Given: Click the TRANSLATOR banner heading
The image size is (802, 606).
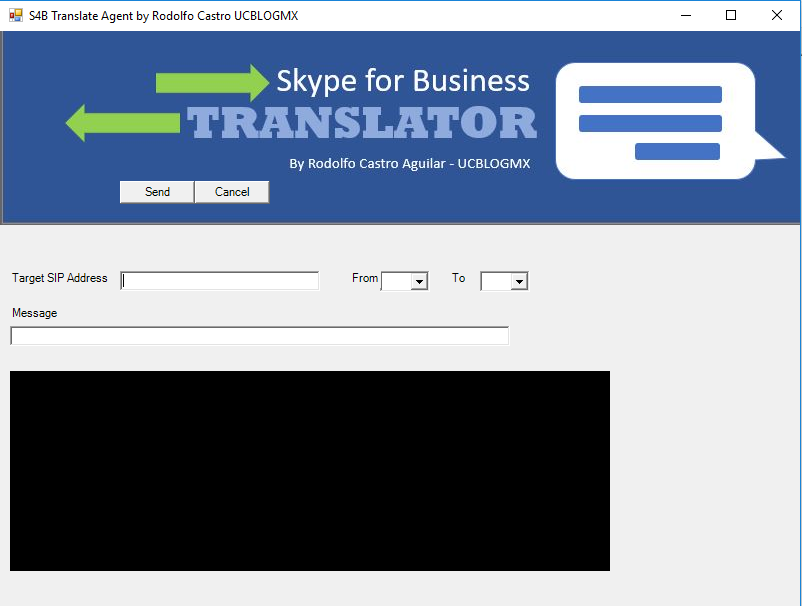Looking at the screenshot, I should pyautogui.click(x=362, y=123).
